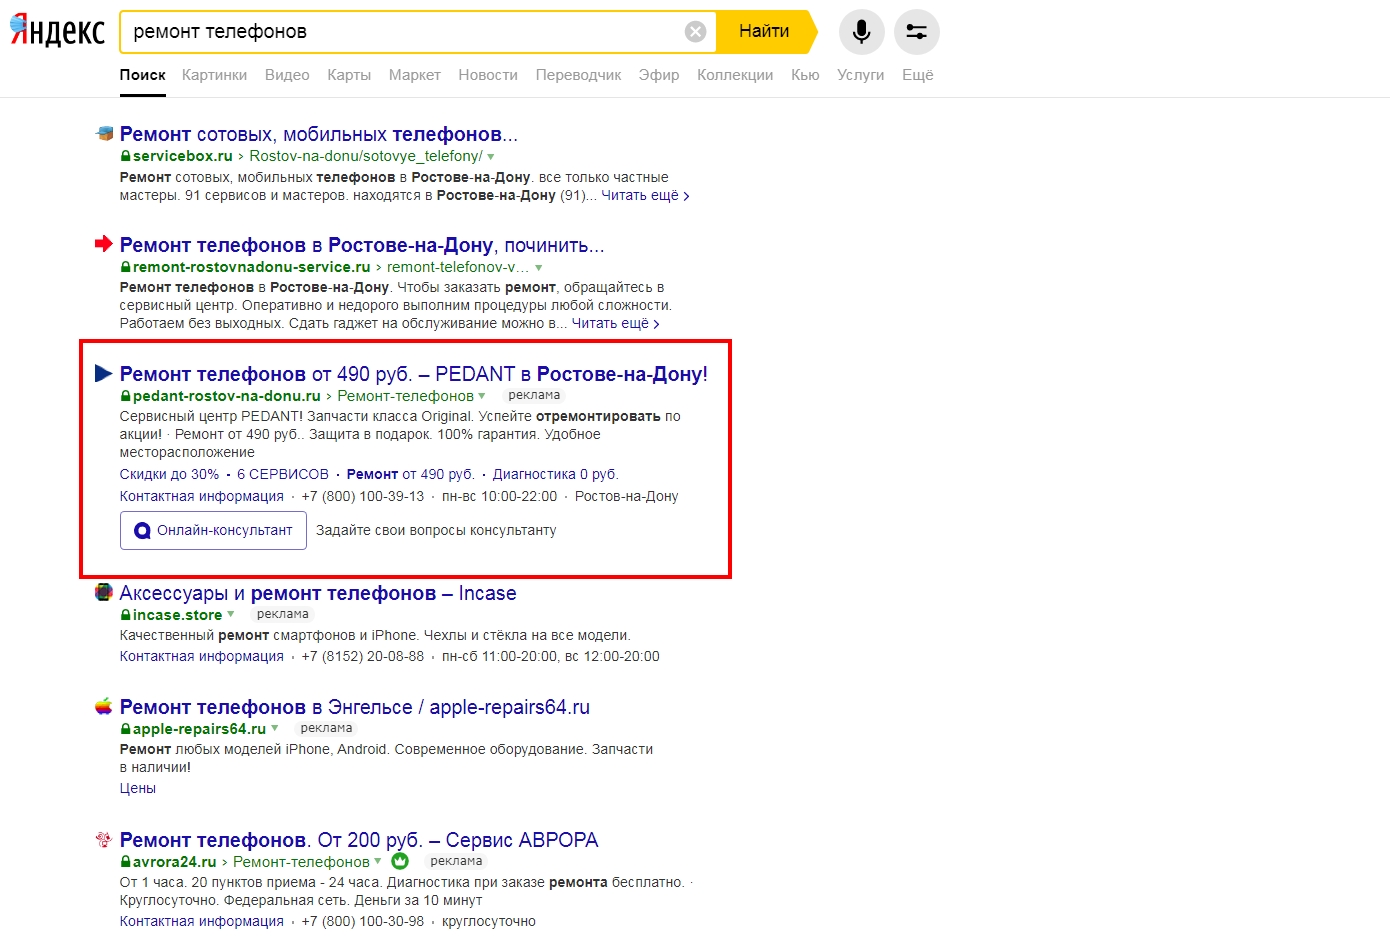Click 'Rostov-na-donu/sotovye_telefony/' breadcrumb
Screen dimensions: 1390x936
point(366,156)
